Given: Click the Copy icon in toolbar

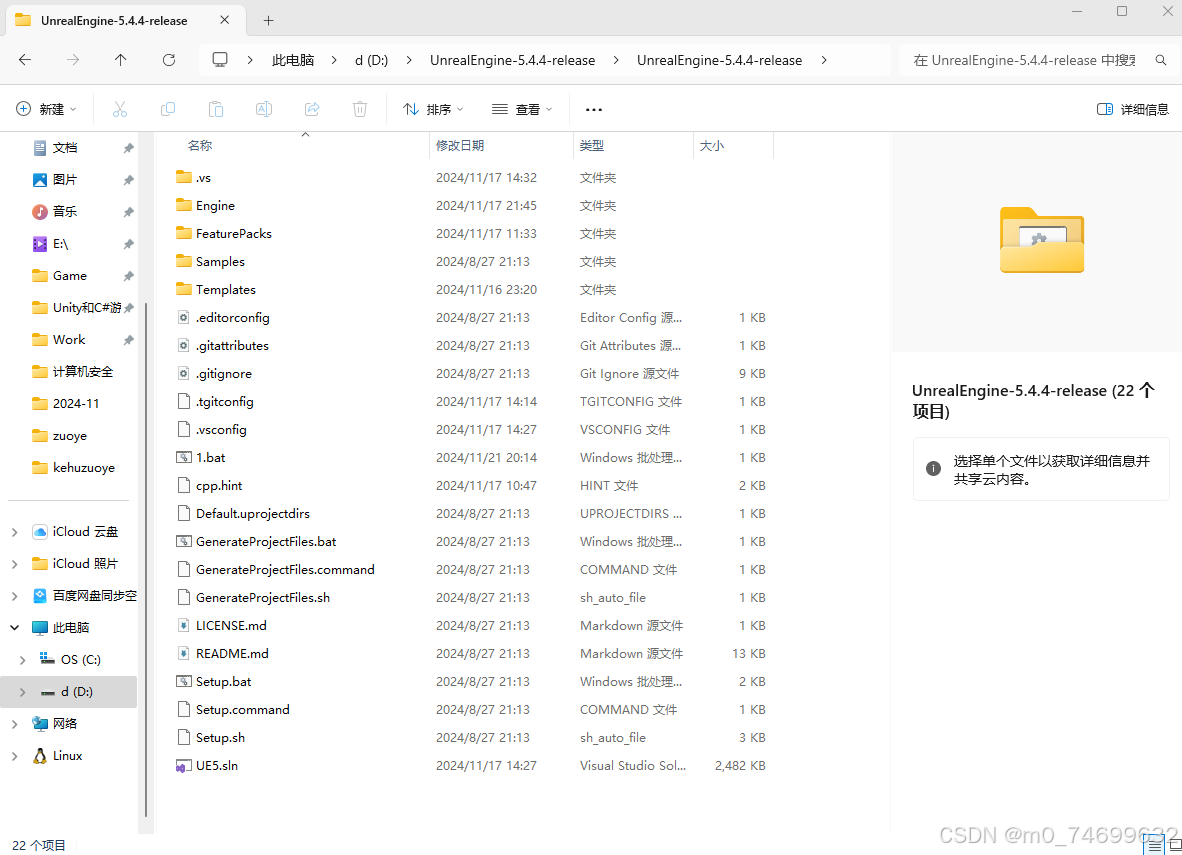Looking at the screenshot, I should (x=168, y=109).
